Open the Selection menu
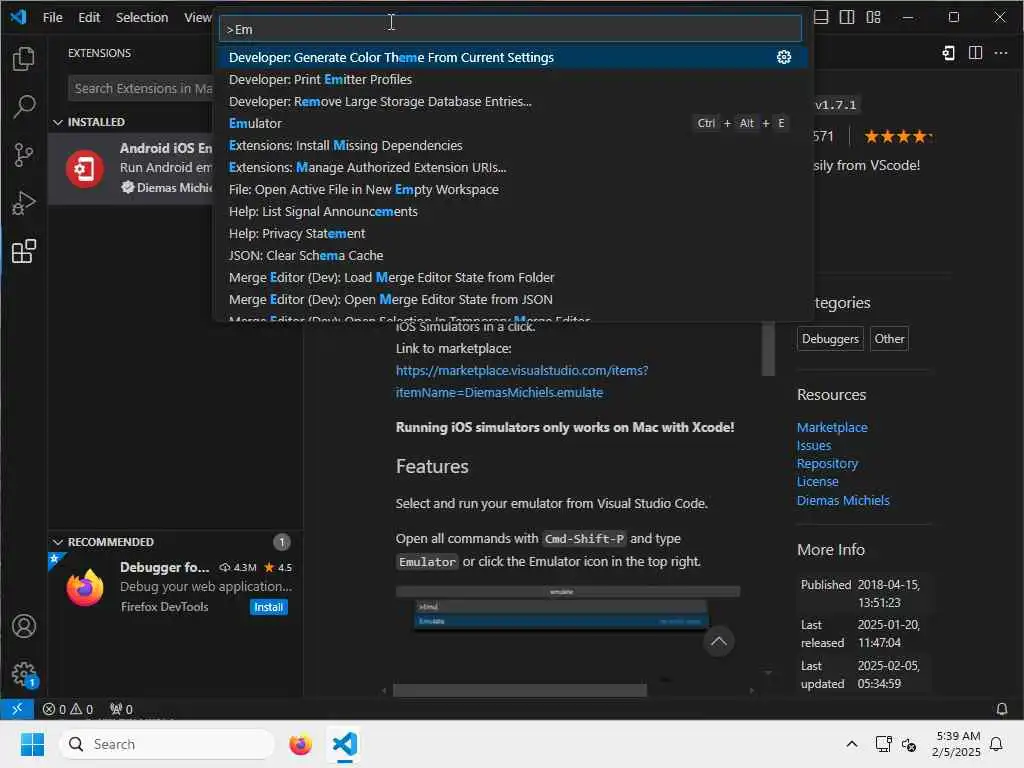Viewport: 1024px width, 768px height. tap(142, 18)
